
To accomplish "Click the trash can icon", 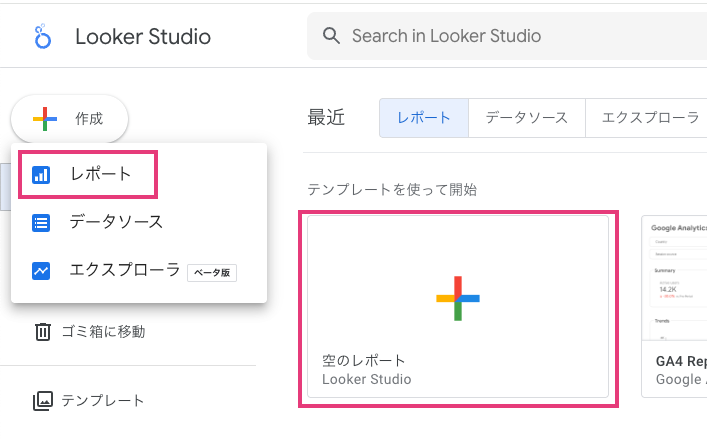I will click(x=42, y=331).
